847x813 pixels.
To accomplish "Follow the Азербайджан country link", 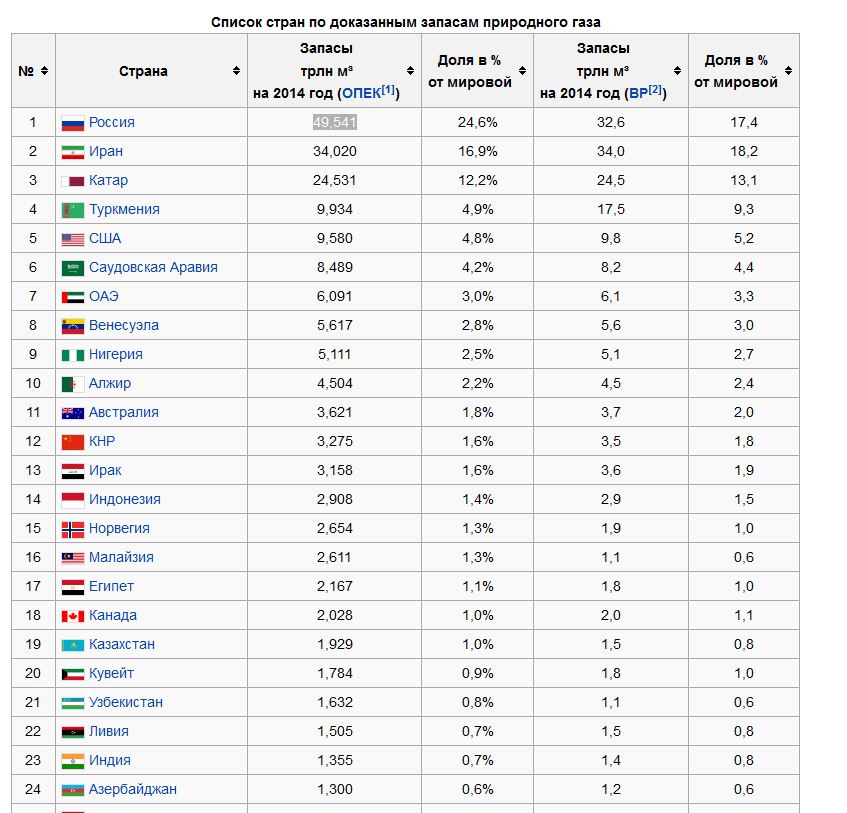I will (132, 790).
